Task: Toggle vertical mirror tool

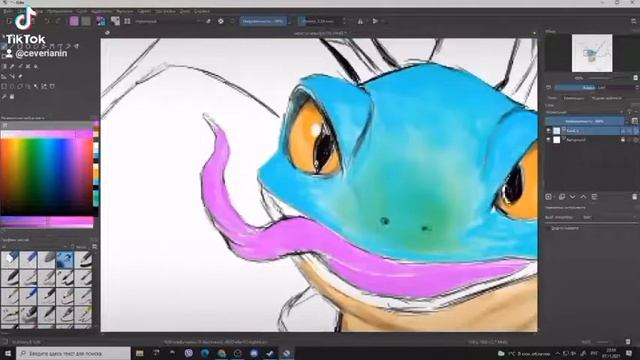Action: 375,21
